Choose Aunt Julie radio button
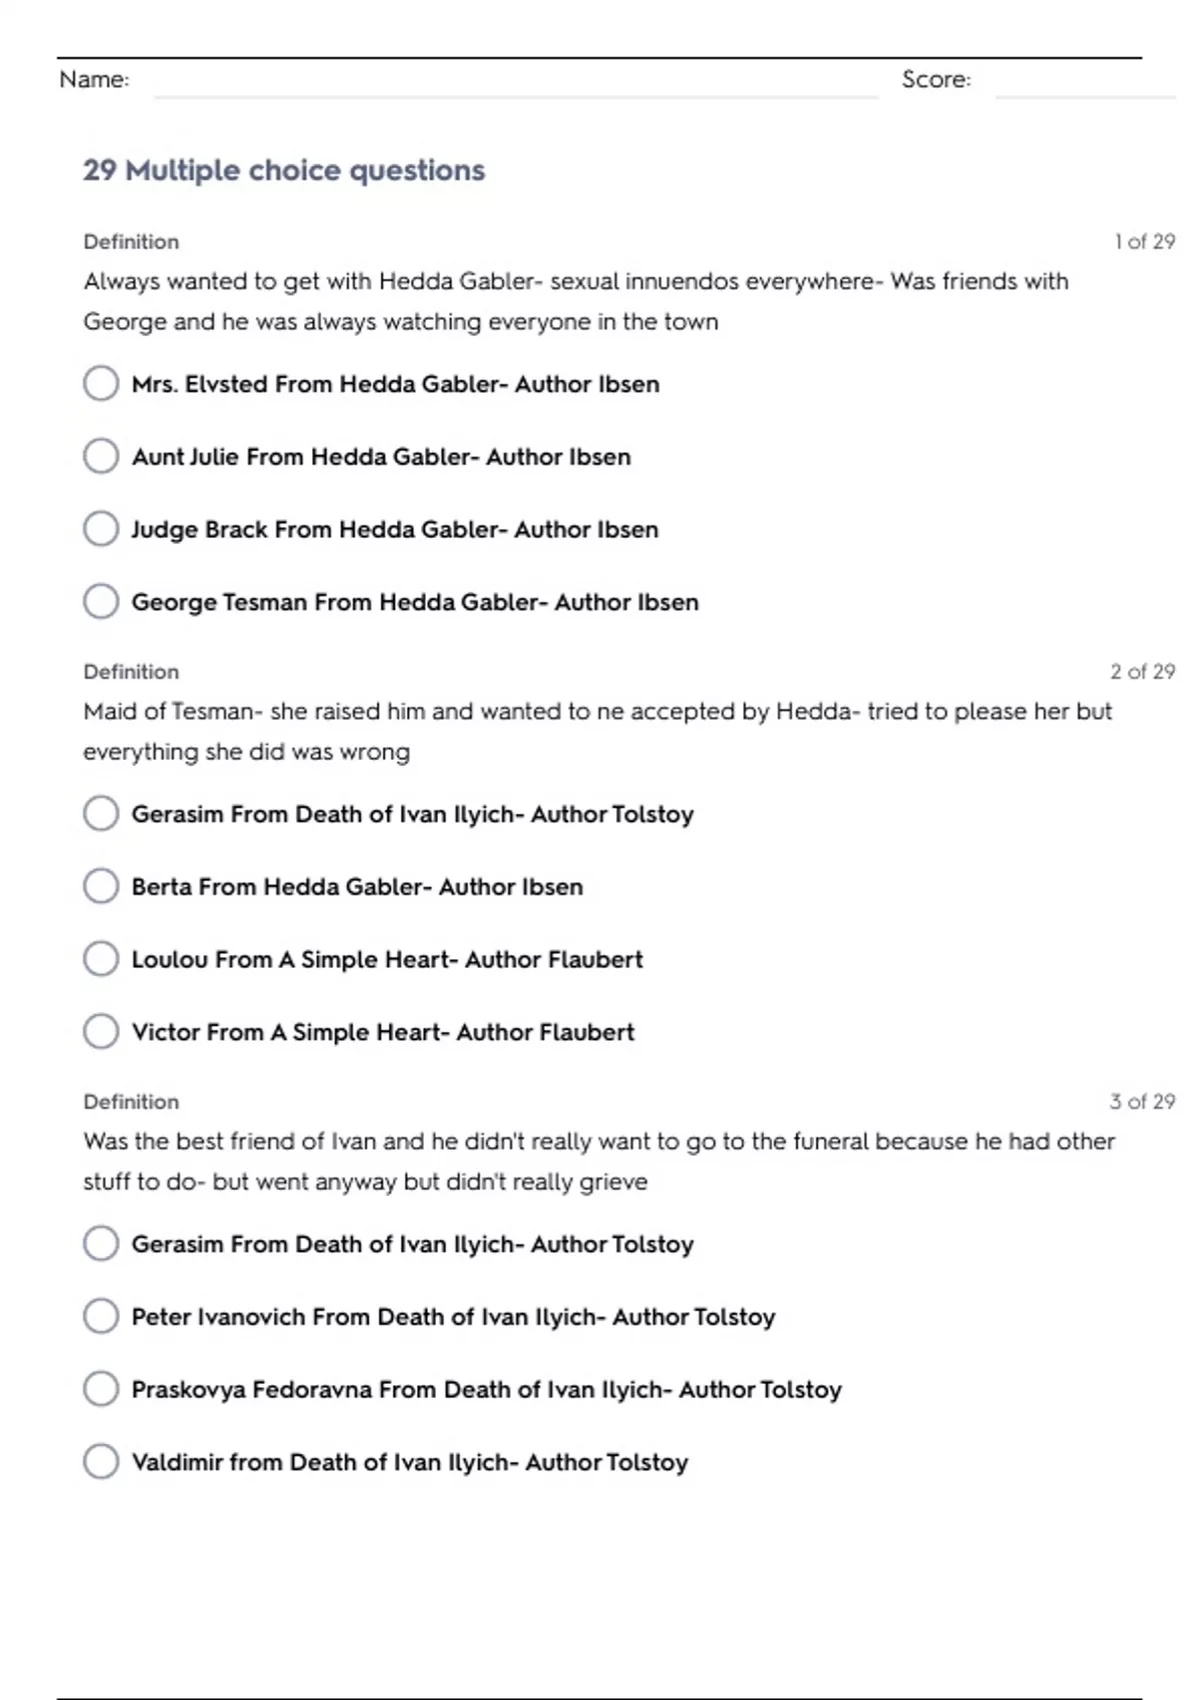Screen dimensions: 1200x1700 101,456
